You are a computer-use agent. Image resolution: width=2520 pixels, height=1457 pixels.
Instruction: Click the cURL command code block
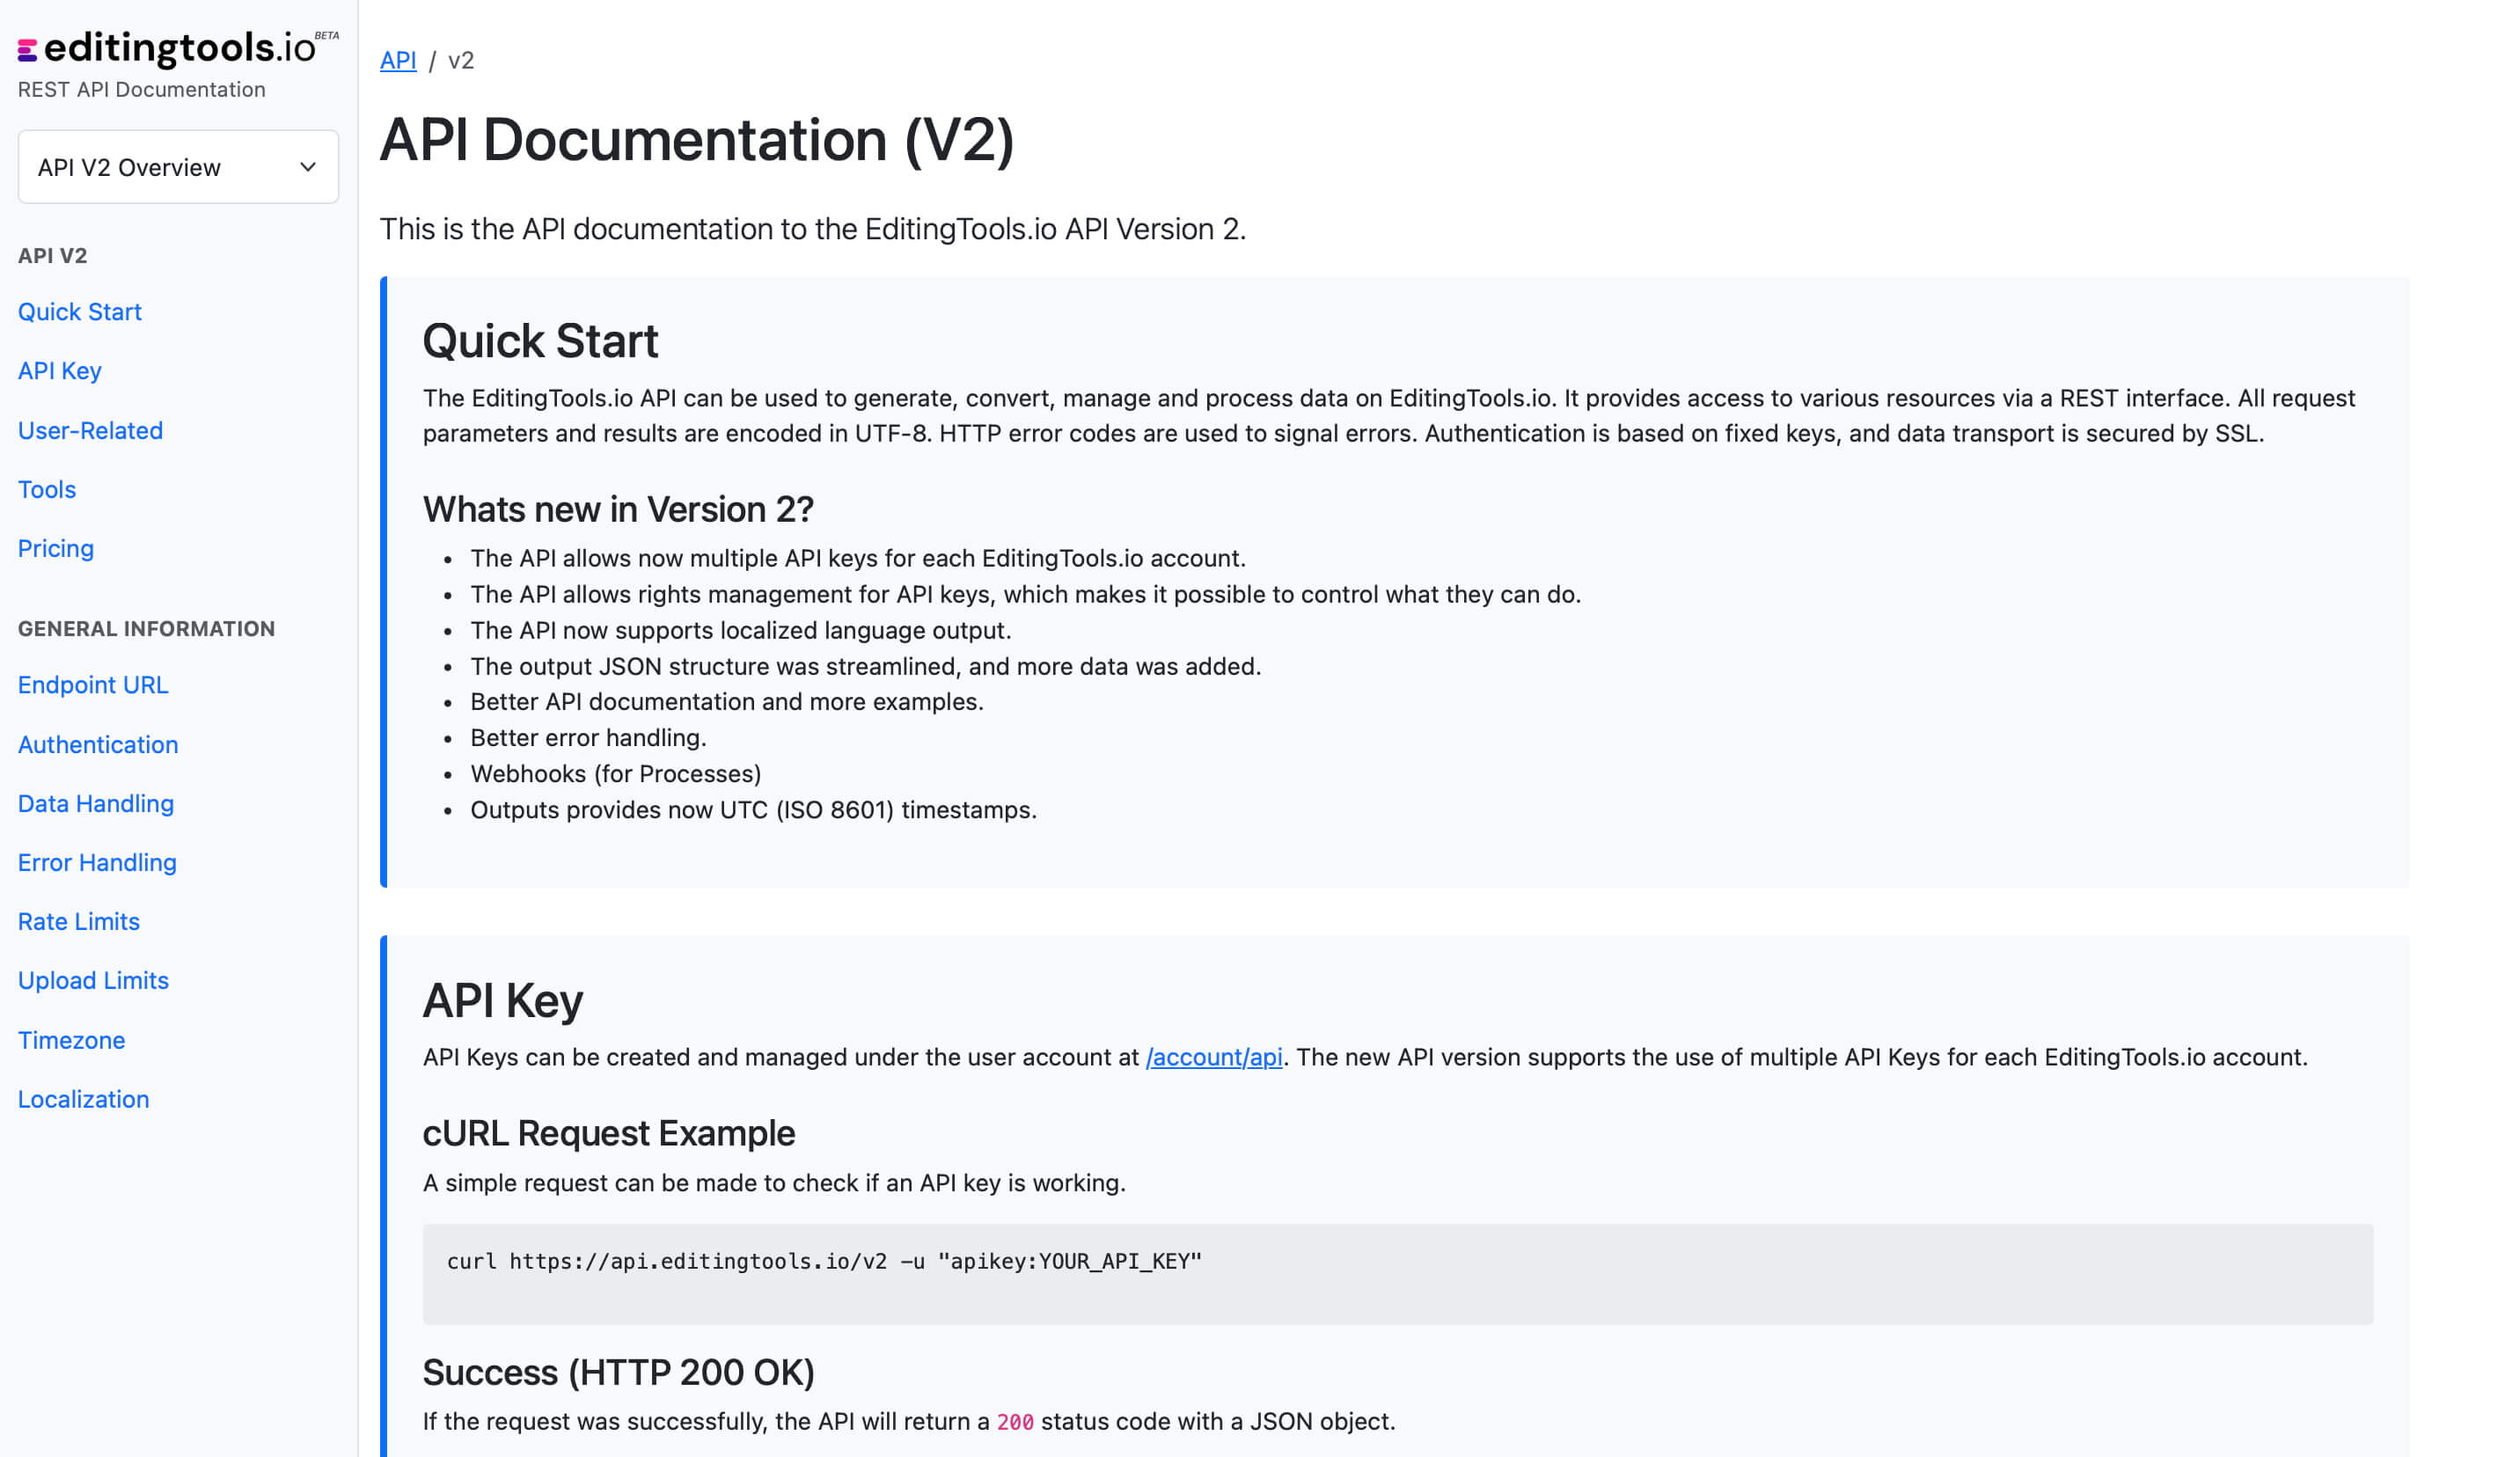[1396, 1273]
